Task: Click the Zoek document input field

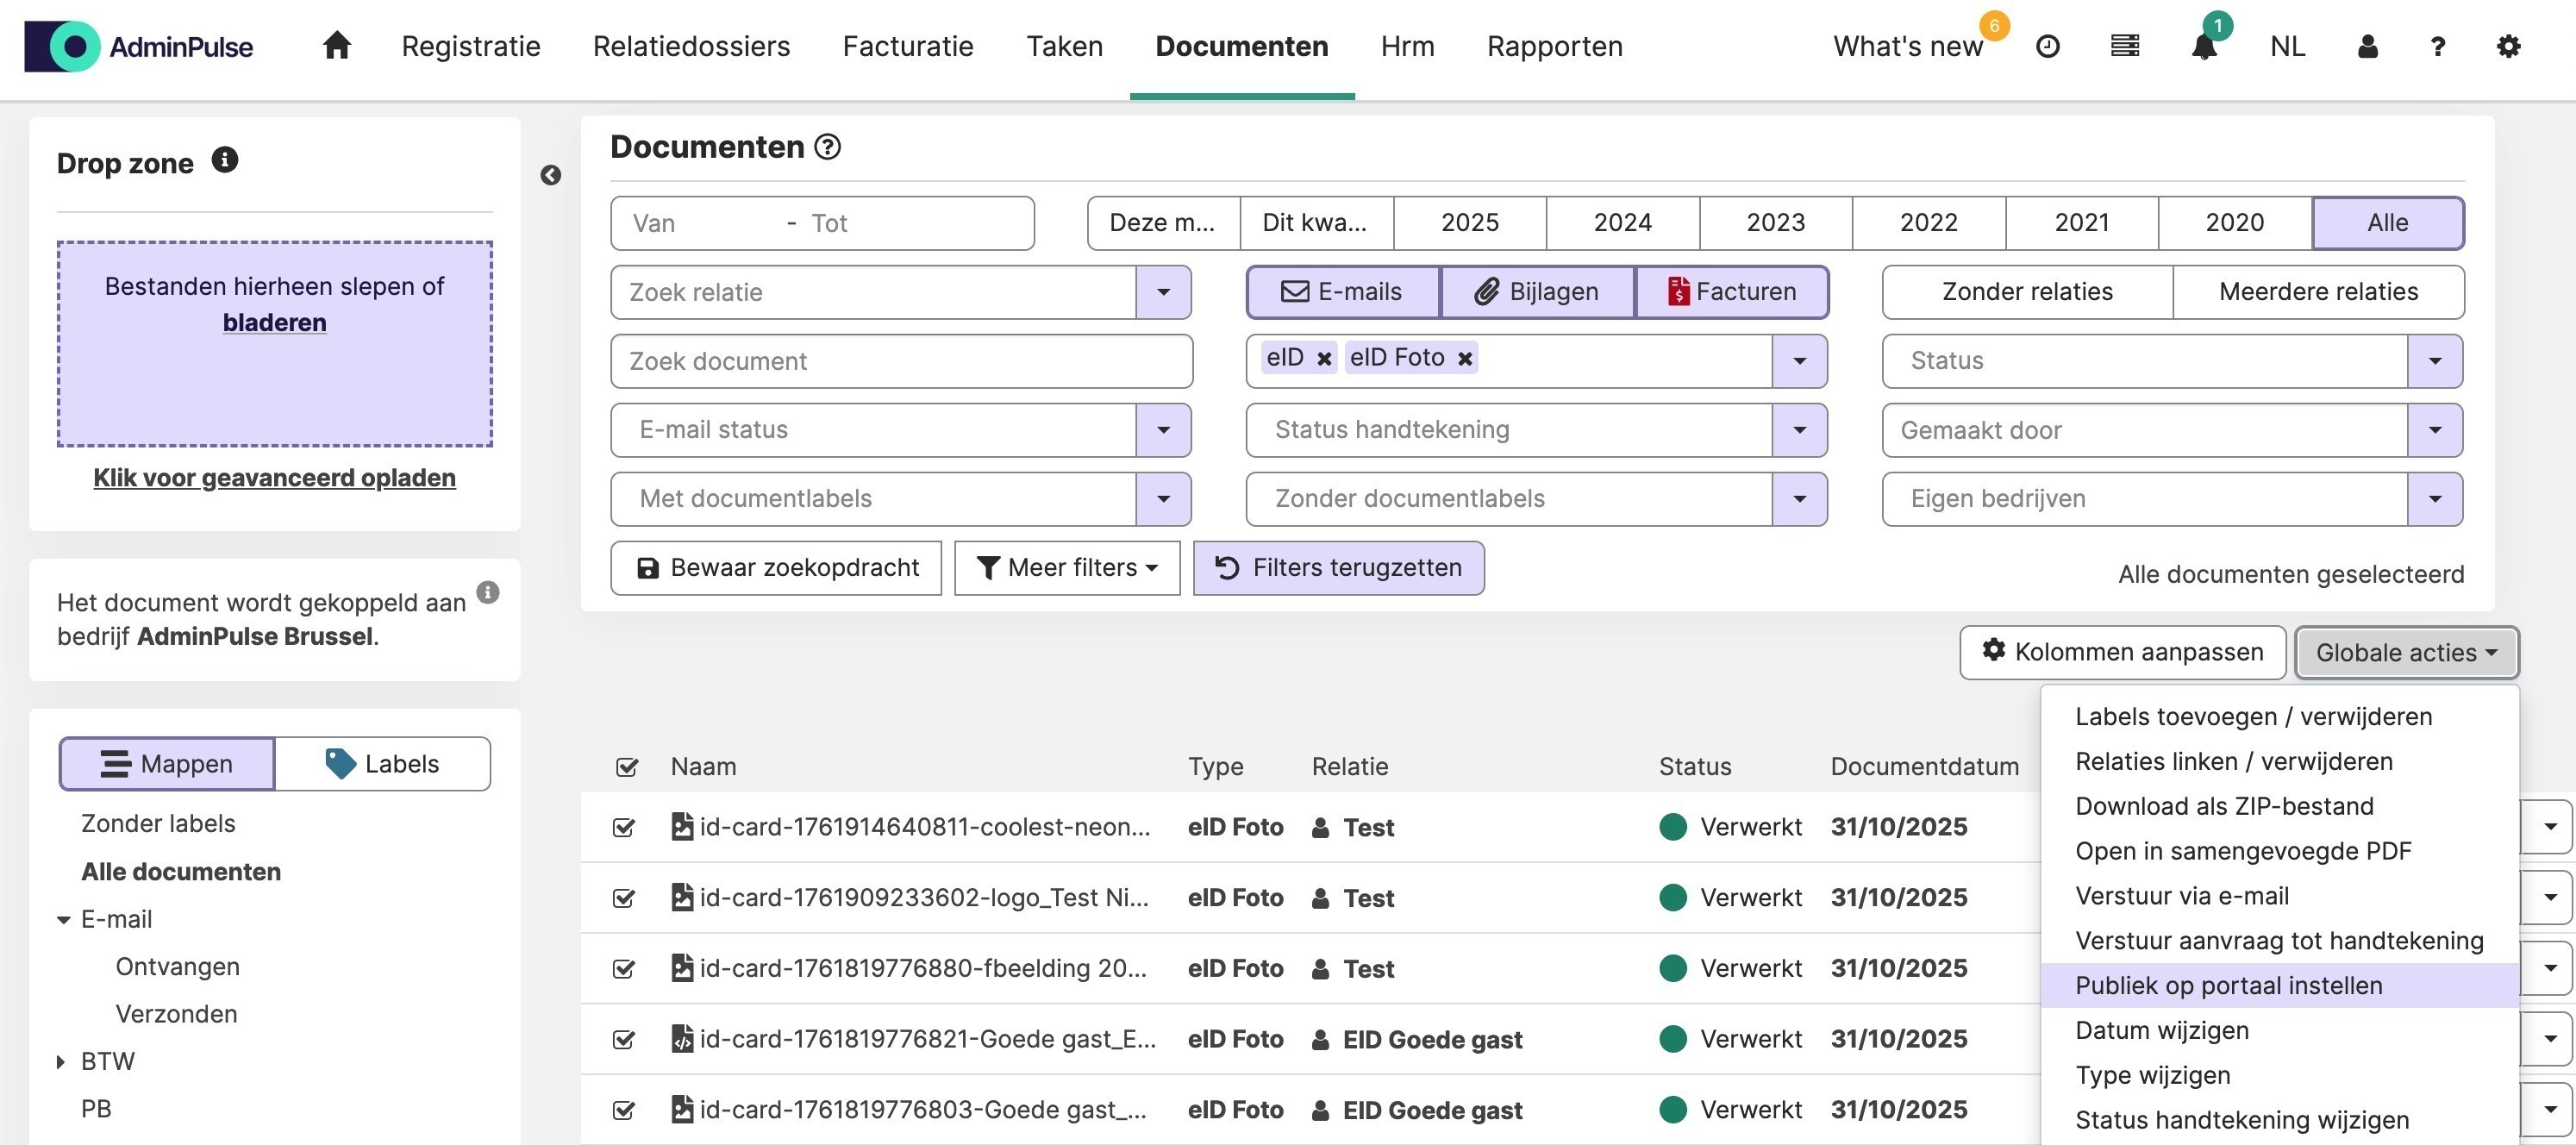Action: [900, 361]
